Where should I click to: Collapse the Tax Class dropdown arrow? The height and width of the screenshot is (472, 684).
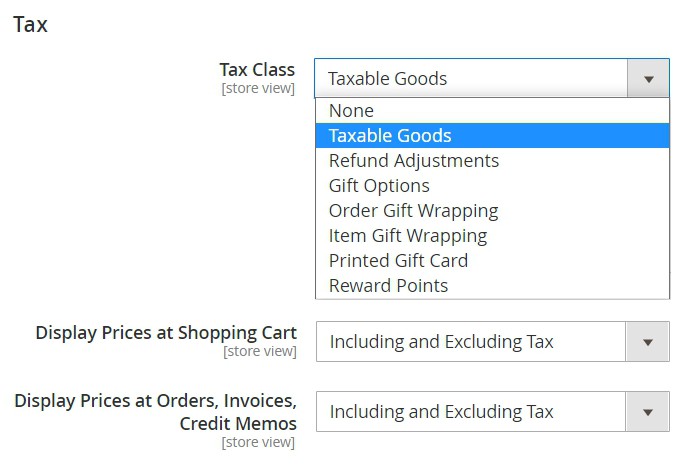coord(648,79)
